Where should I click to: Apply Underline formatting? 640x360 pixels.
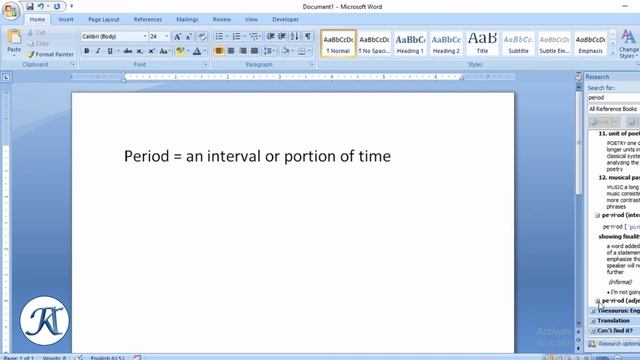click(110, 51)
